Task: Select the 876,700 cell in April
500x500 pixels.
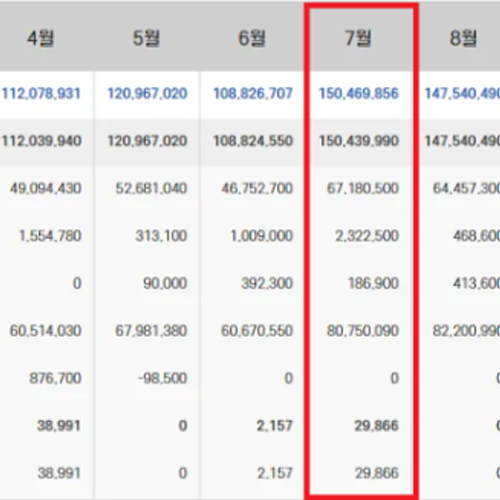Action: pyautogui.click(x=55, y=378)
